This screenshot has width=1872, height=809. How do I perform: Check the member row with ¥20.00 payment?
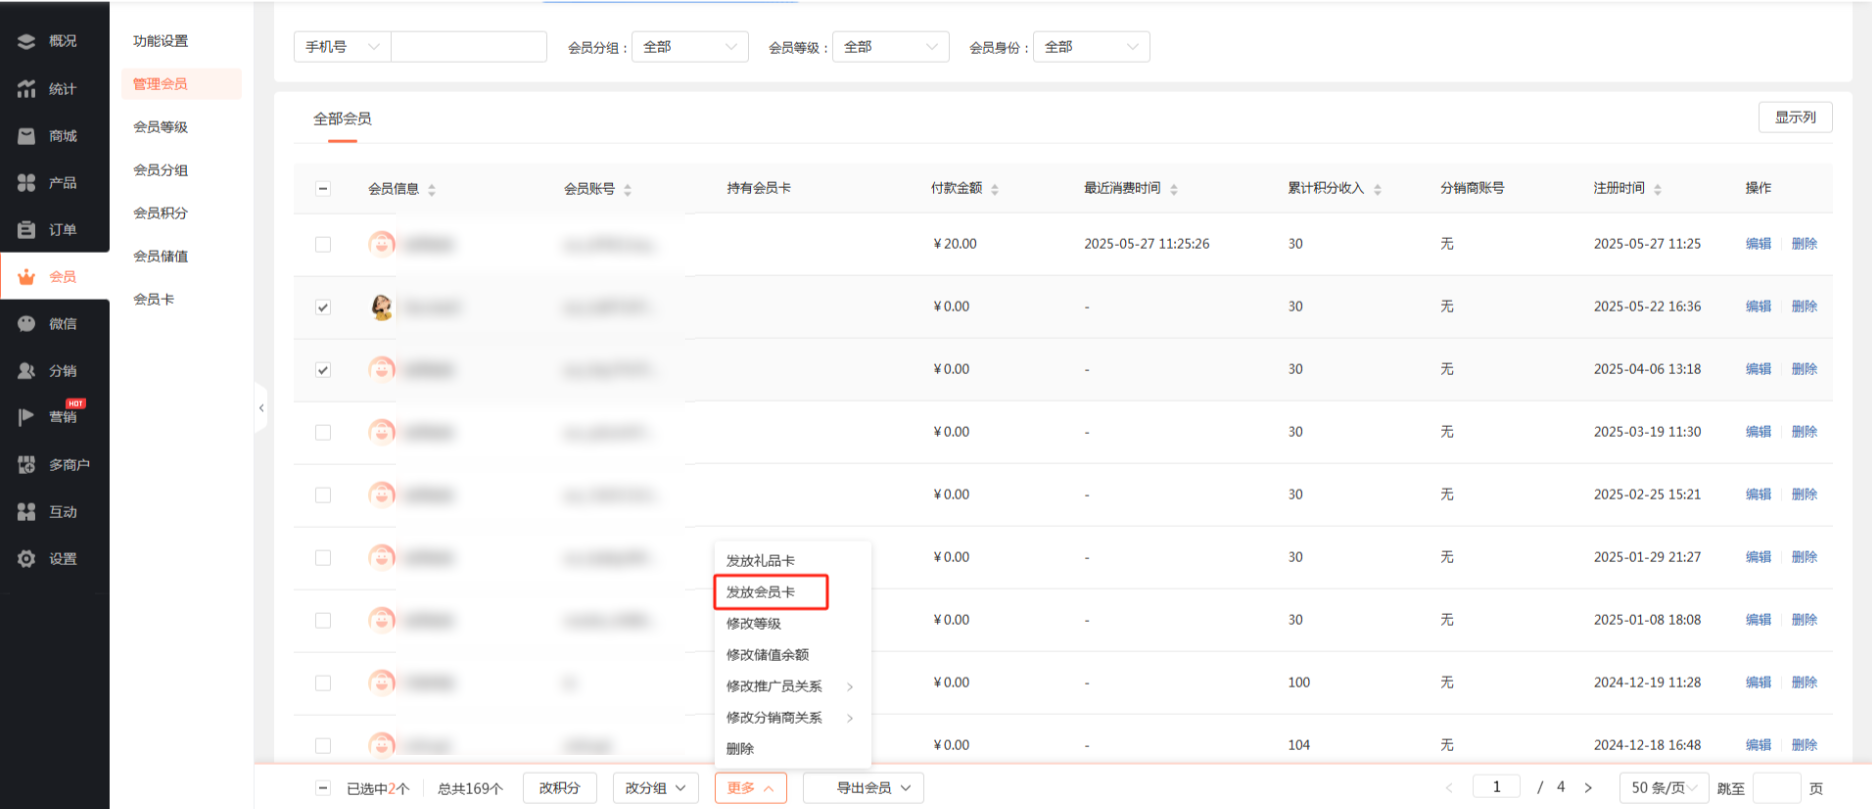323,244
